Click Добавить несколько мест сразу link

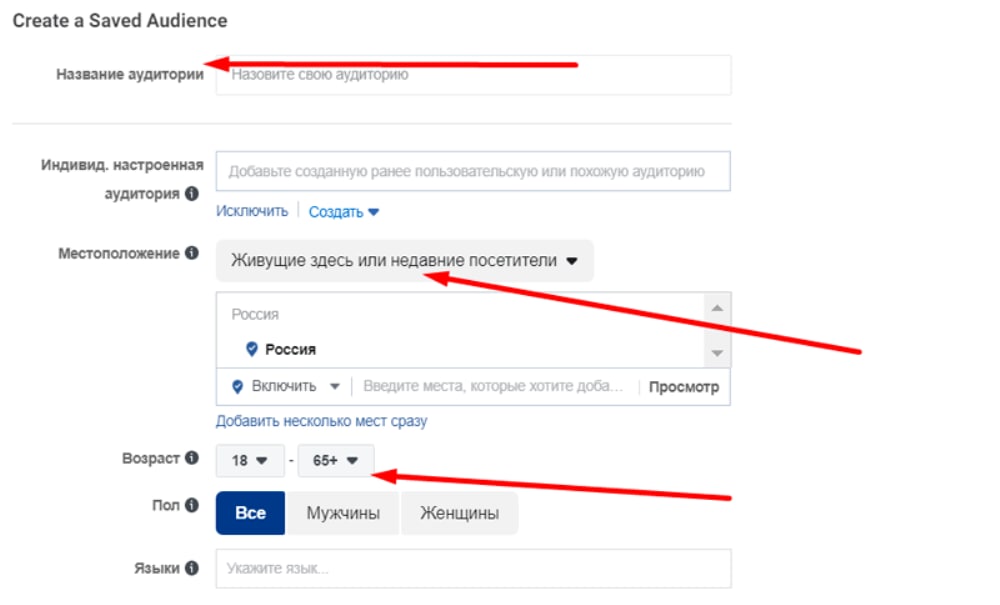pos(321,421)
